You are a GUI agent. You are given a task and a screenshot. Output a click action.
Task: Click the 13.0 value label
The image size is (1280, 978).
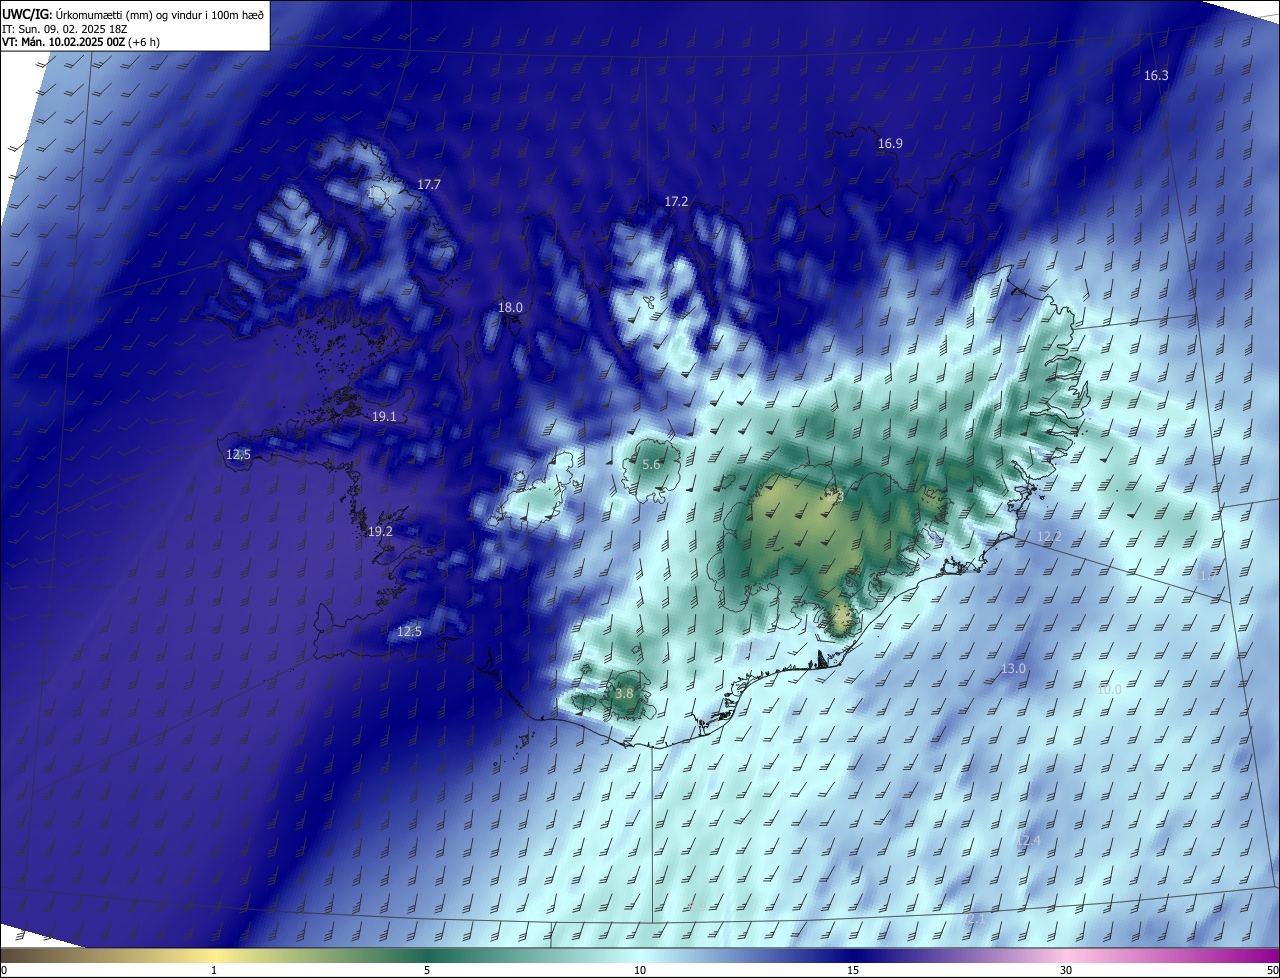pyautogui.click(x=1013, y=669)
